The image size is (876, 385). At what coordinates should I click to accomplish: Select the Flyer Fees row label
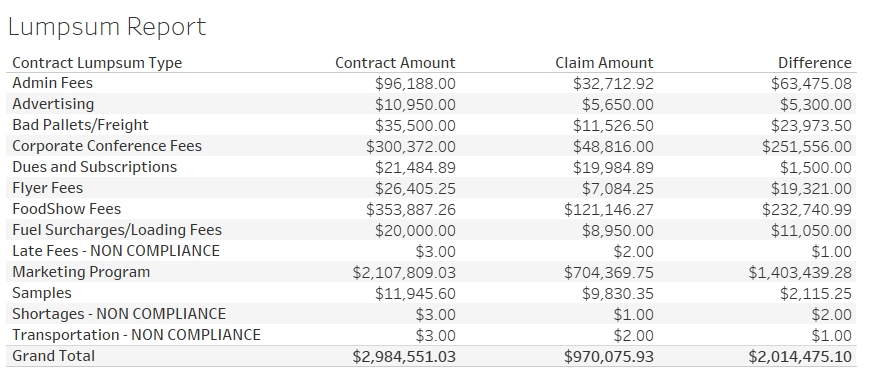[47, 188]
